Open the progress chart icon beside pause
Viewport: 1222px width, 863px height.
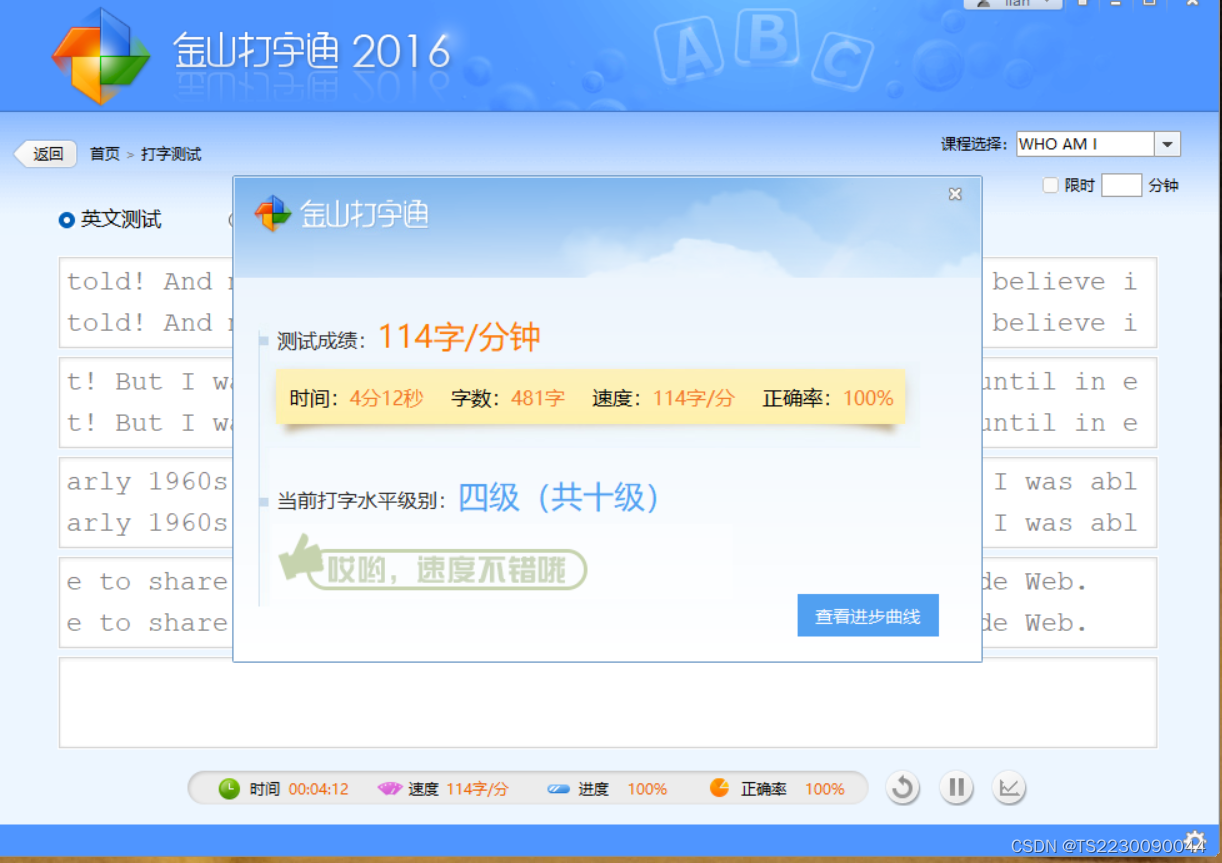coord(1009,788)
